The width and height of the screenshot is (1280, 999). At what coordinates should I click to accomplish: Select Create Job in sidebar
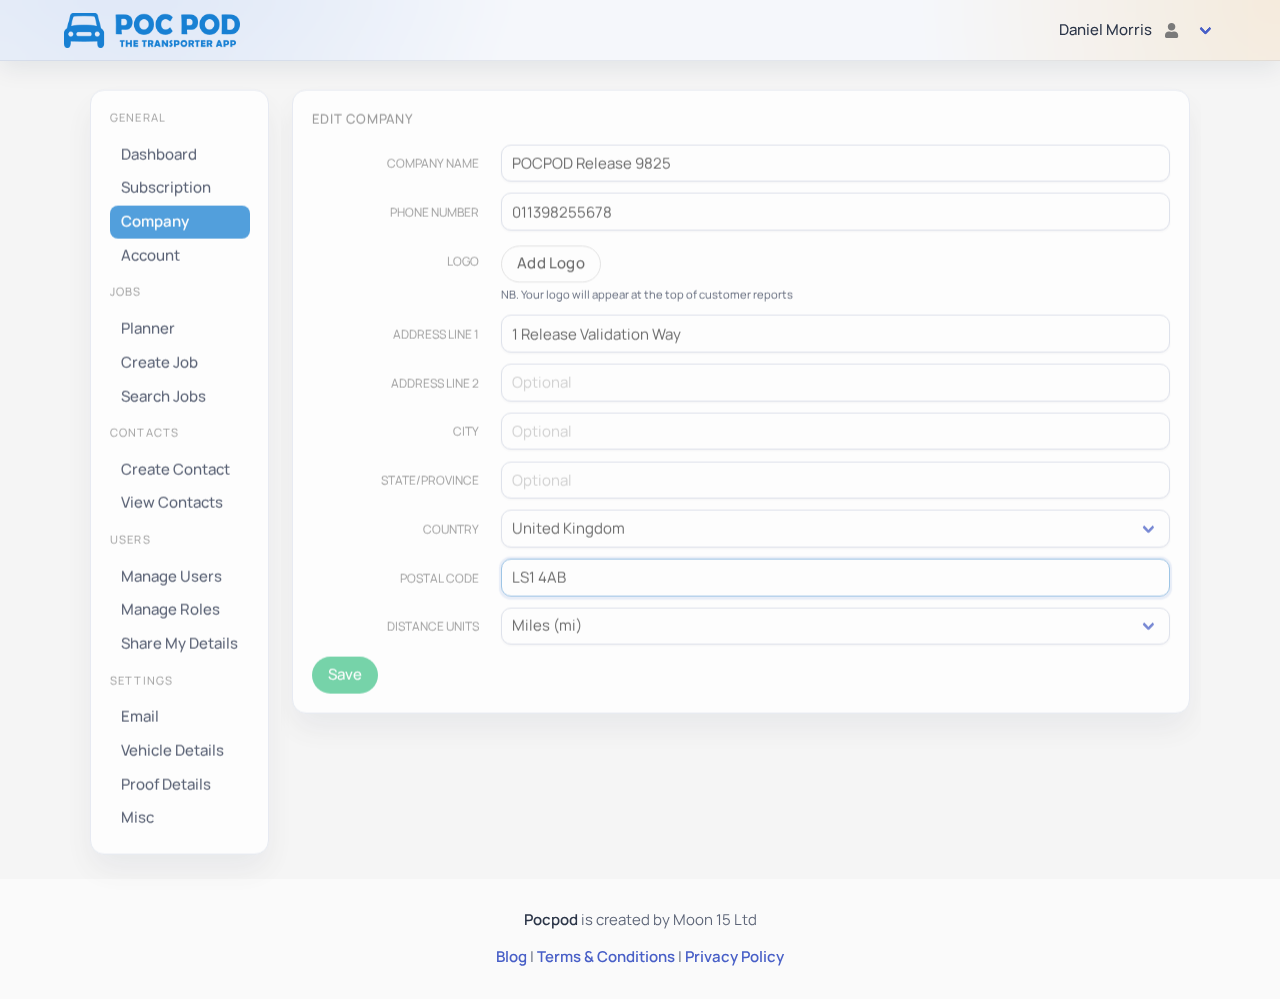coord(180,363)
